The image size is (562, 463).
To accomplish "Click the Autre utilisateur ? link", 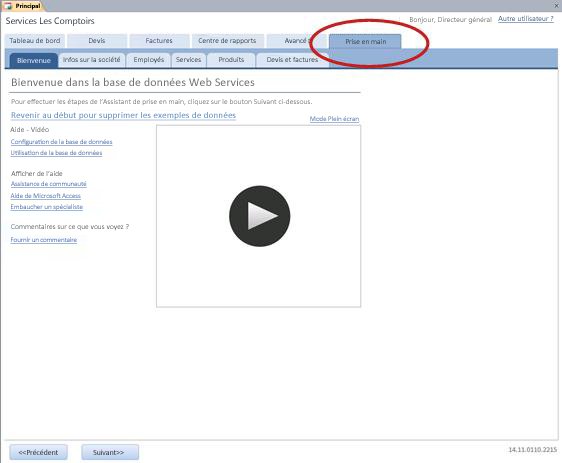I will coord(525,19).
